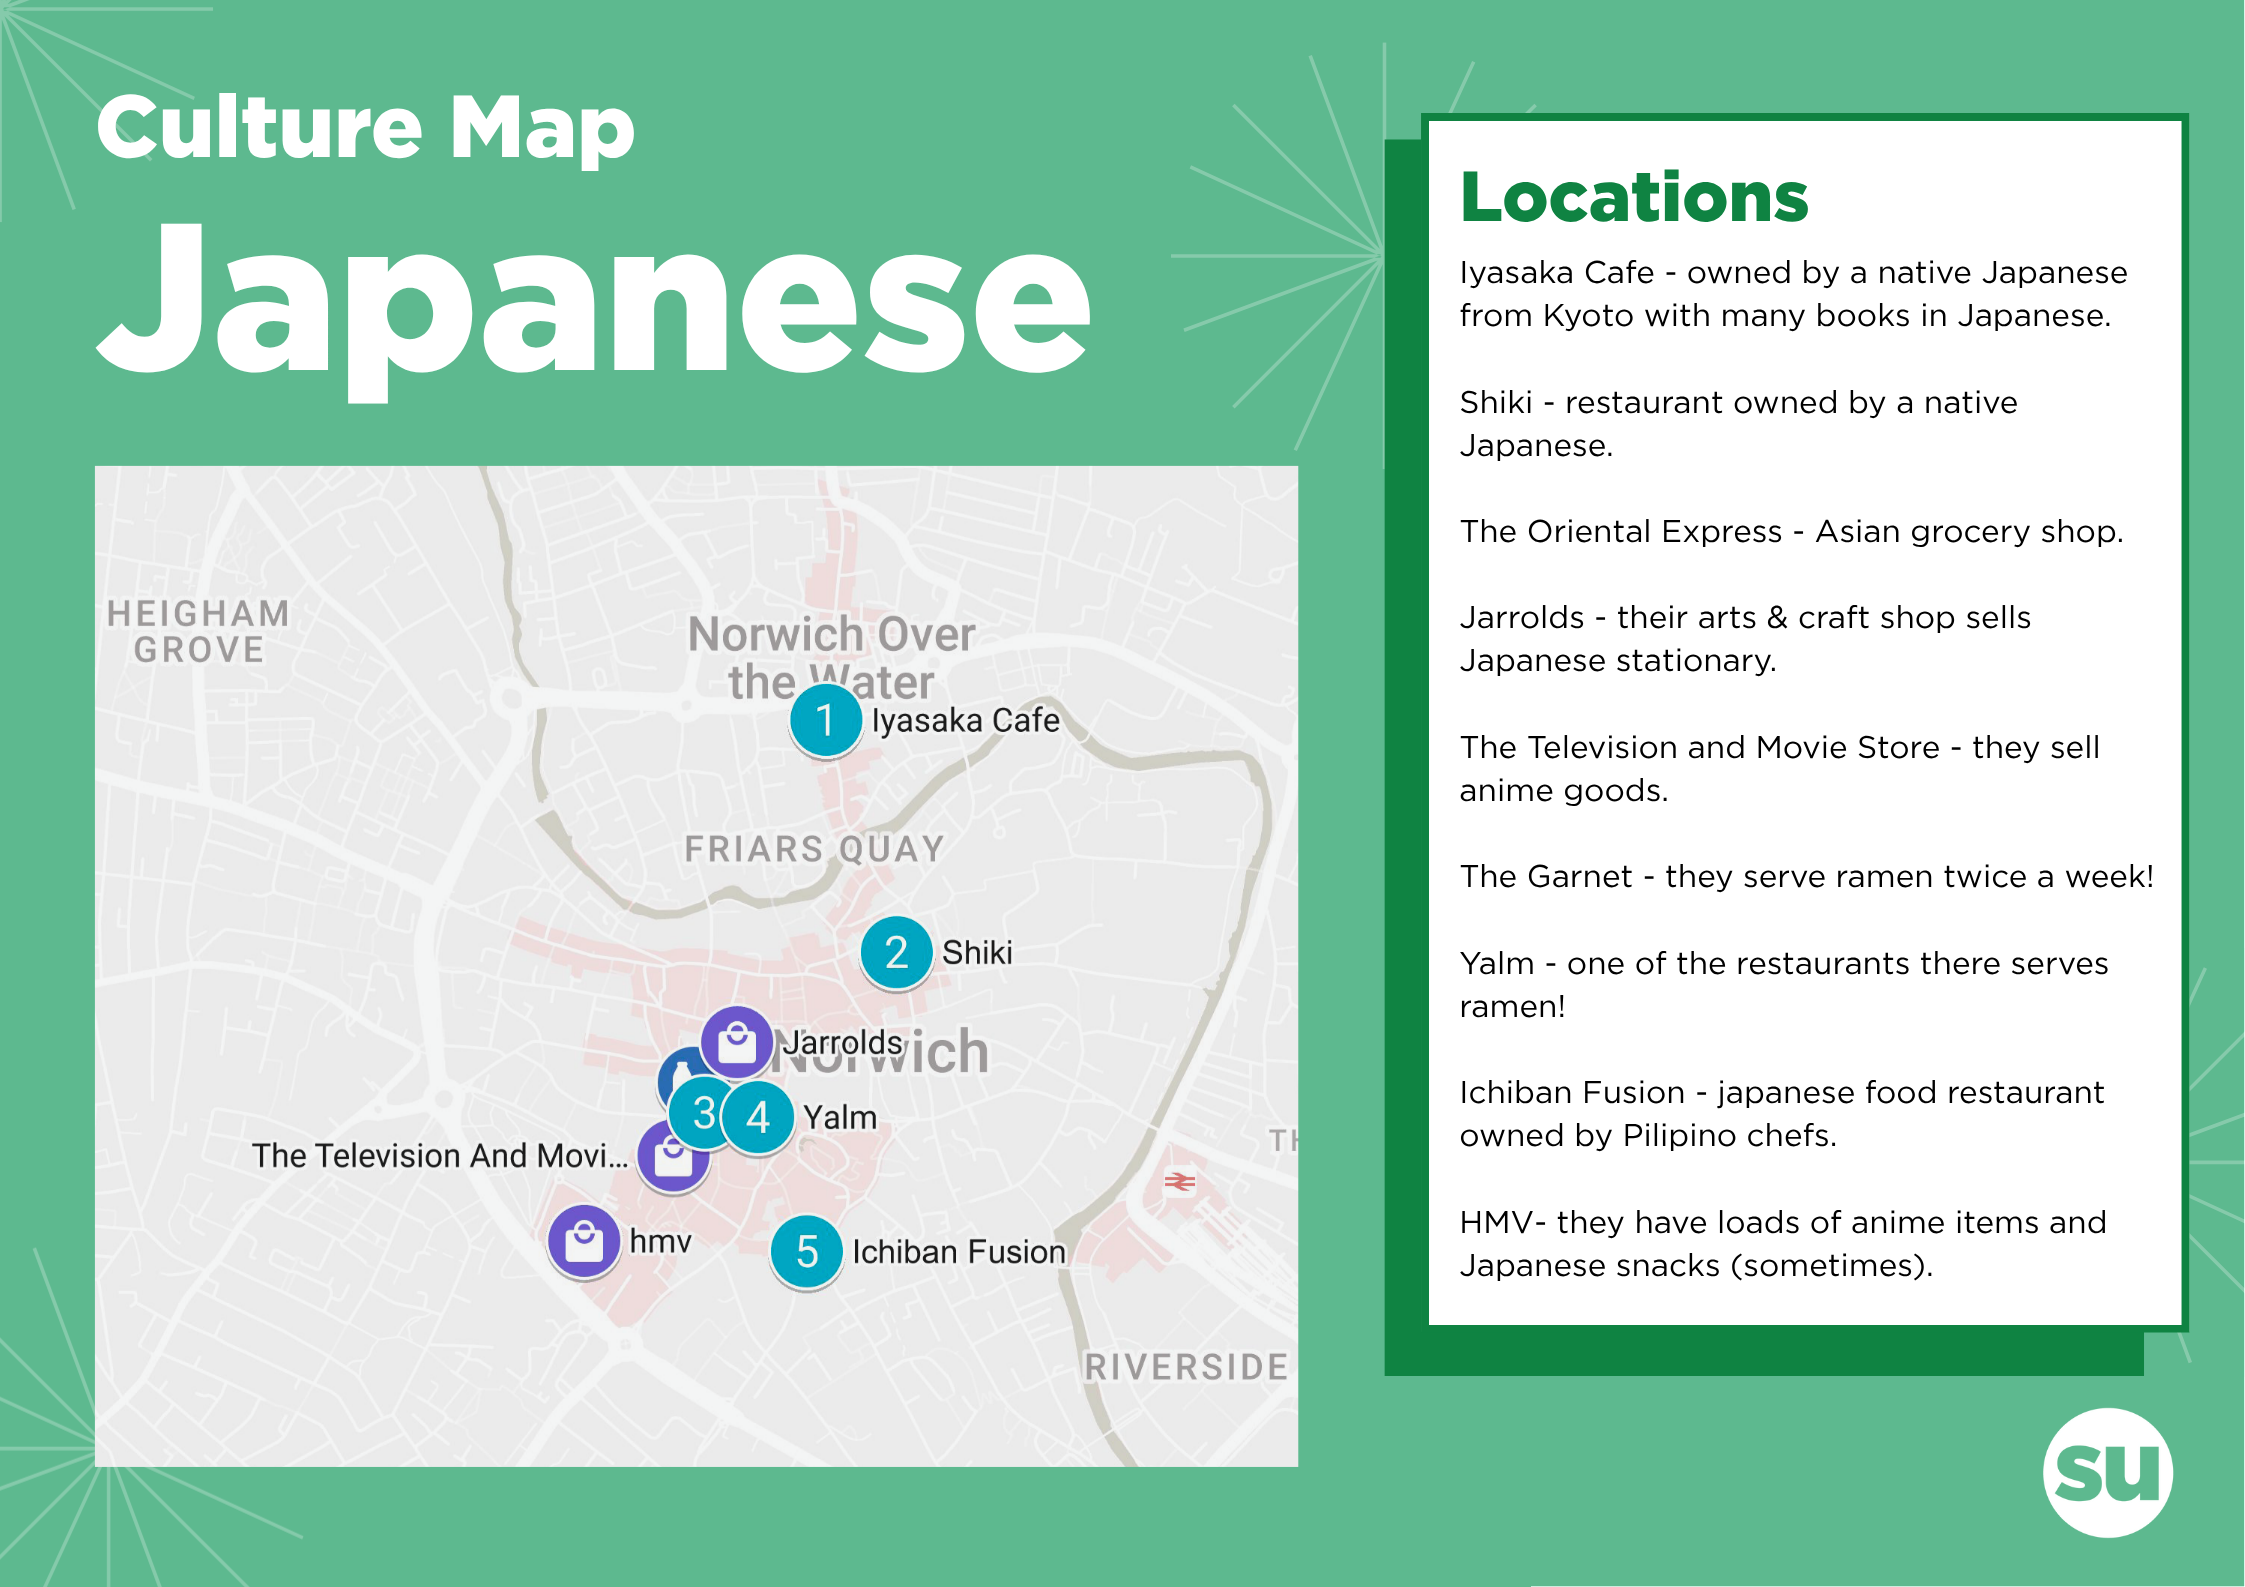Click the Culture Map title text
The width and height of the screenshot is (2245, 1587).
pyautogui.click(x=366, y=127)
